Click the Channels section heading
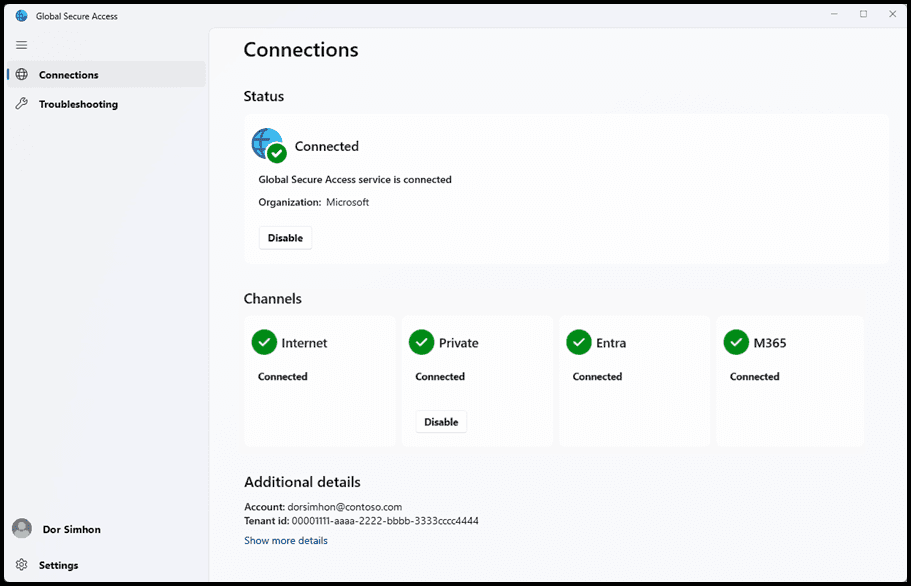The width and height of the screenshot is (911, 586). pos(272,299)
